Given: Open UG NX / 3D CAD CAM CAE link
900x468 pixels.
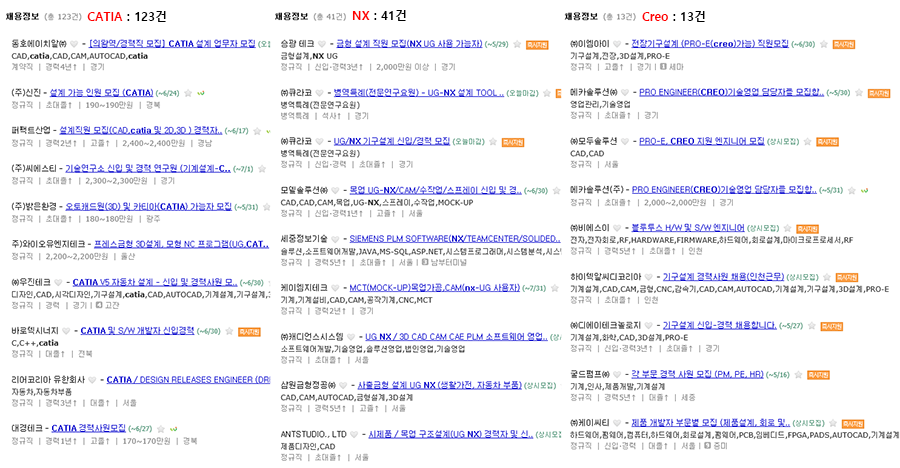Looking at the screenshot, I should pyautogui.click(x=456, y=337).
